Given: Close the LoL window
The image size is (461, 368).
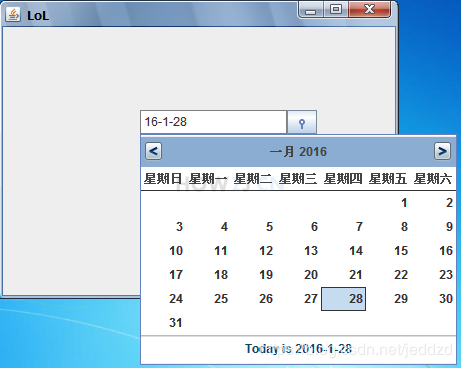Looking at the screenshot, I should 369,9.
